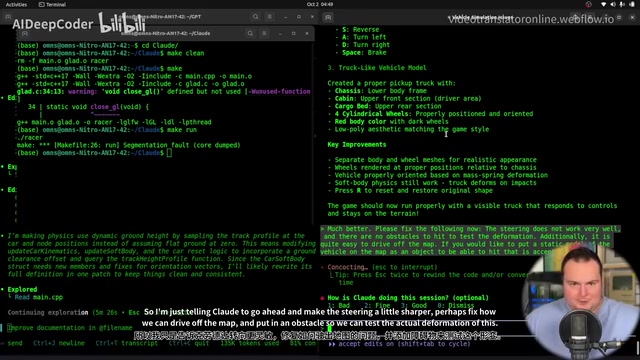Click the 'Press R to reset' line
The width and height of the screenshot is (640, 360).
[413, 191]
